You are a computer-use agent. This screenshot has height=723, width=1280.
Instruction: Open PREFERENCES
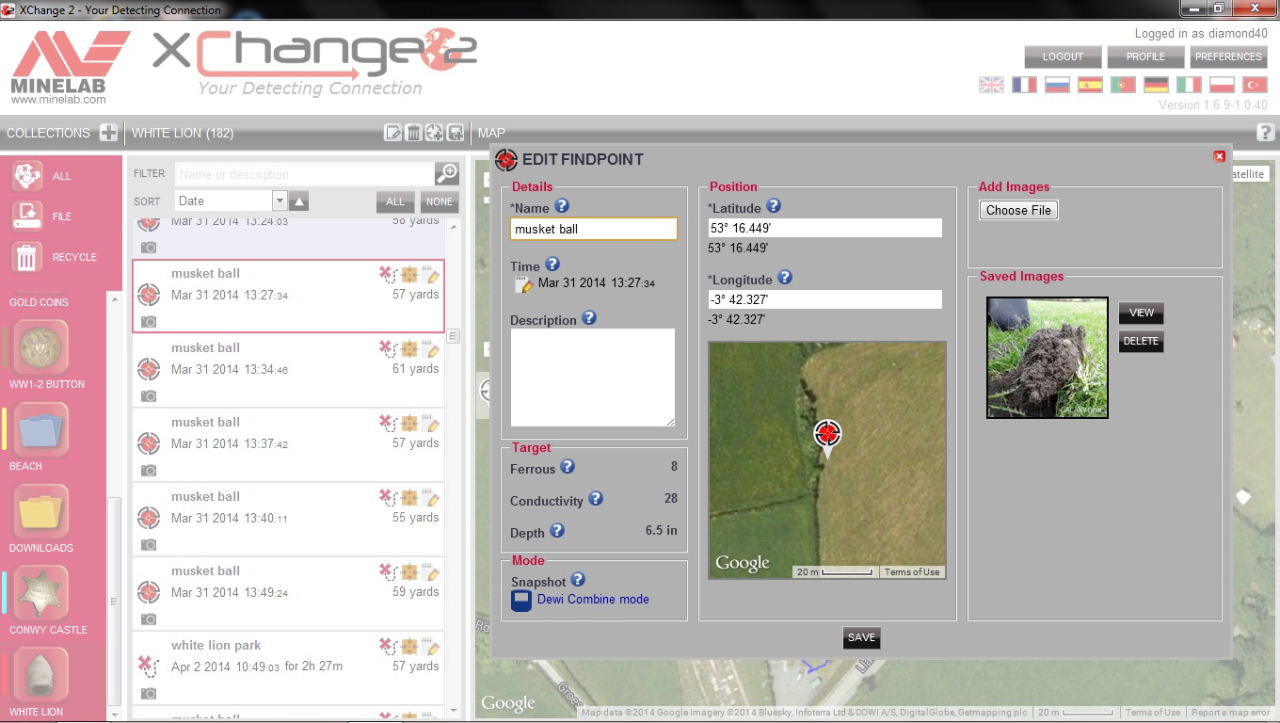click(x=1228, y=57)
